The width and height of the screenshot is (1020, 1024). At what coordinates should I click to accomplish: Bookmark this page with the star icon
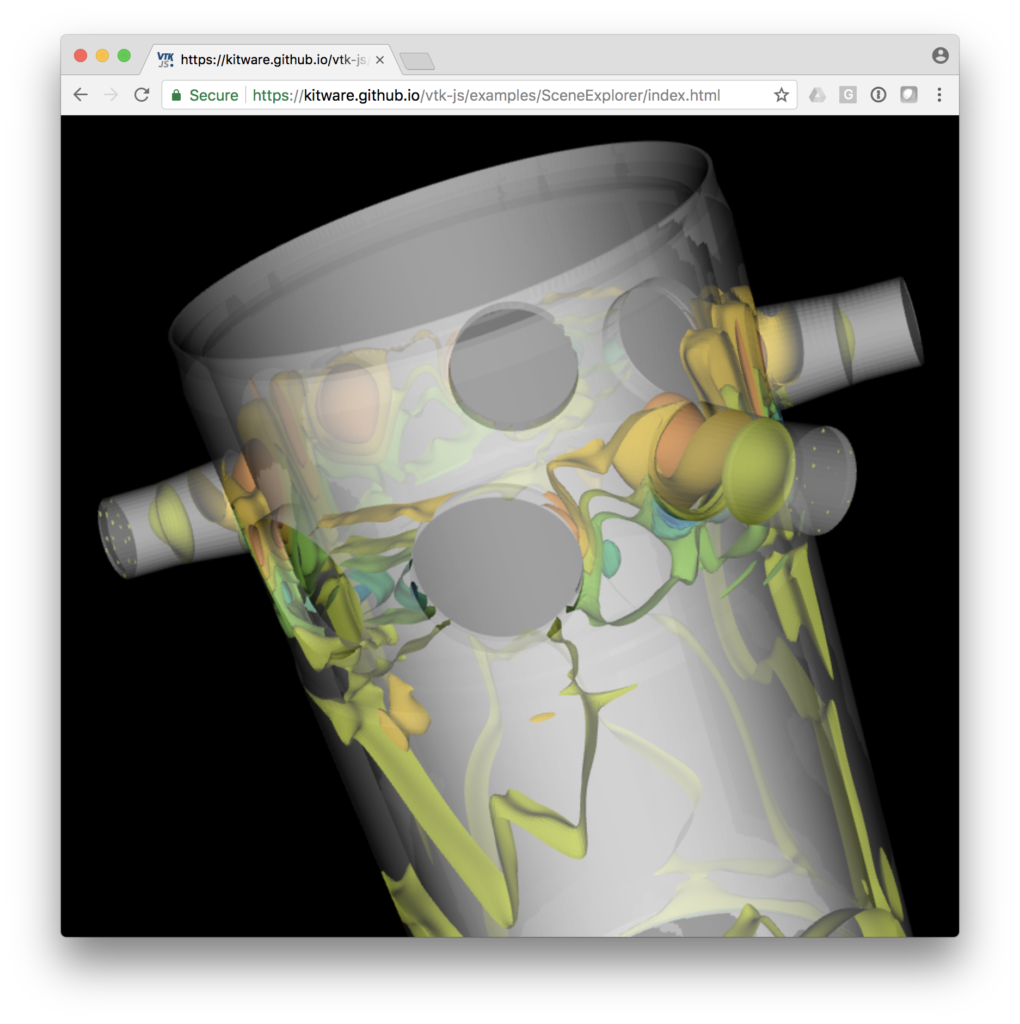point(781,95)
